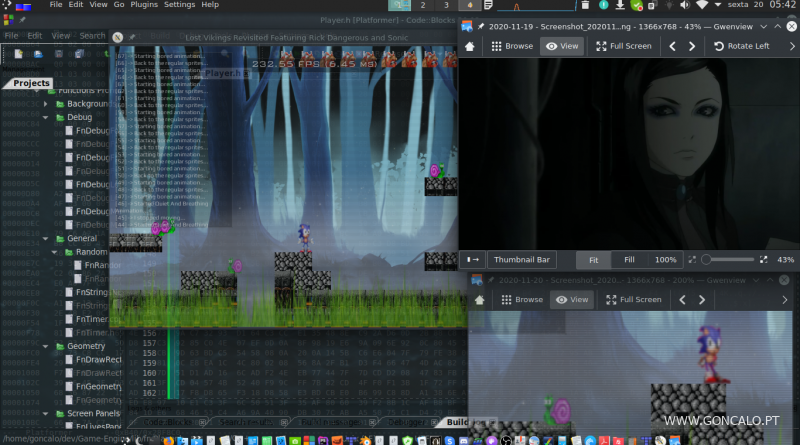Screen dimensions: 800x445
Task: Click Rotate Left in the top Gwenview toolbar
Action: 741,46
